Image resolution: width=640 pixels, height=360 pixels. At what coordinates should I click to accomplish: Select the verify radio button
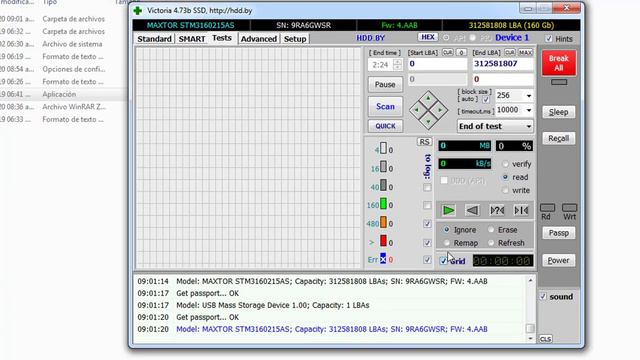[x=505, y=164]
